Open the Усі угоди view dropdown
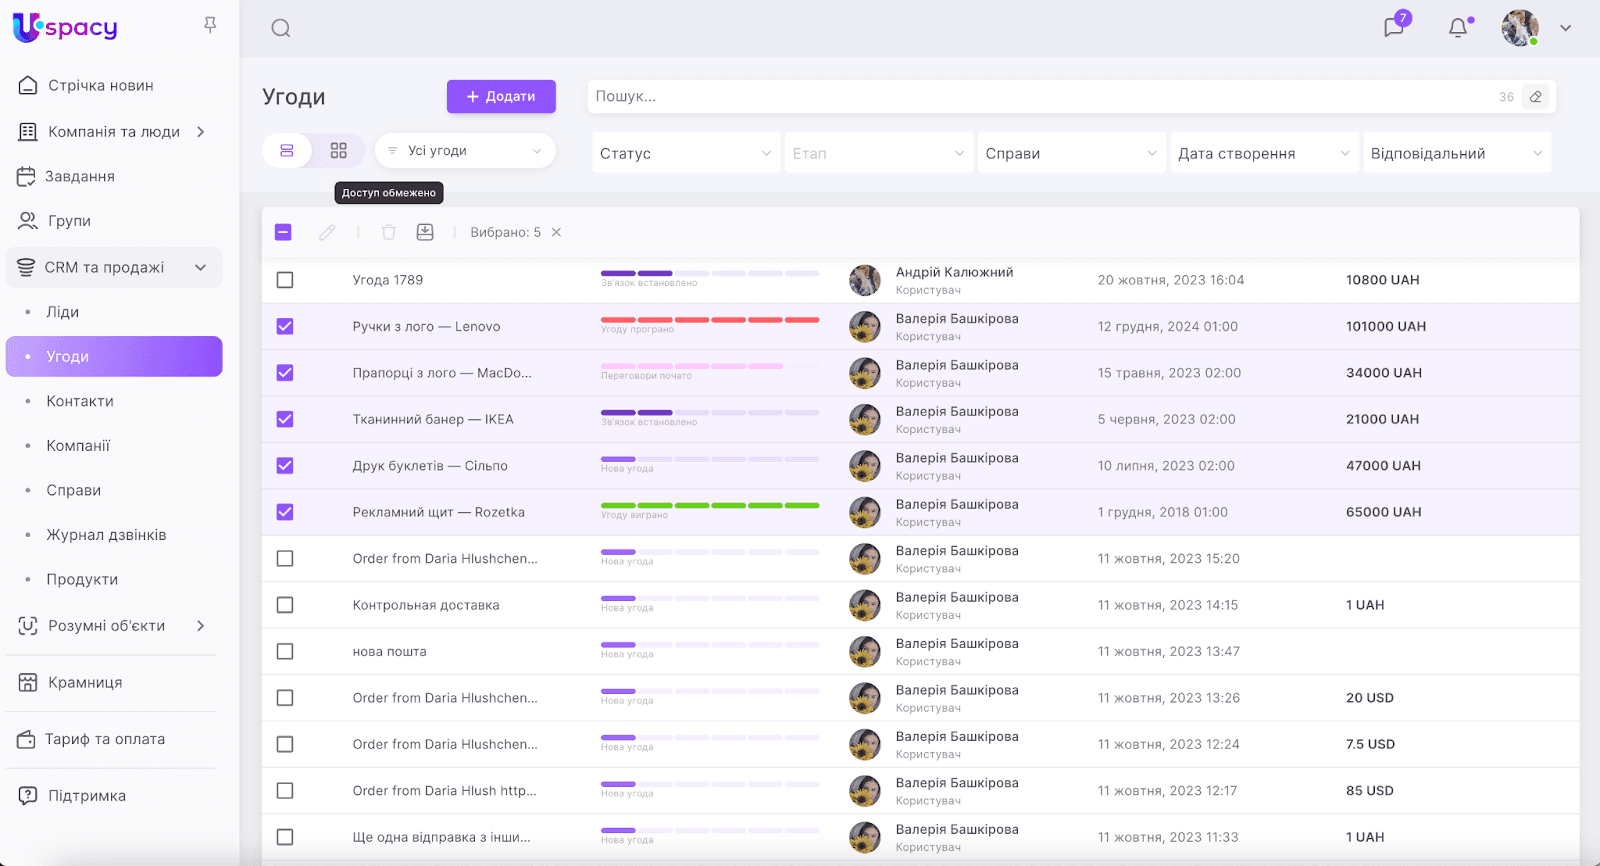 pyautogui.click(x=465, y=151)
